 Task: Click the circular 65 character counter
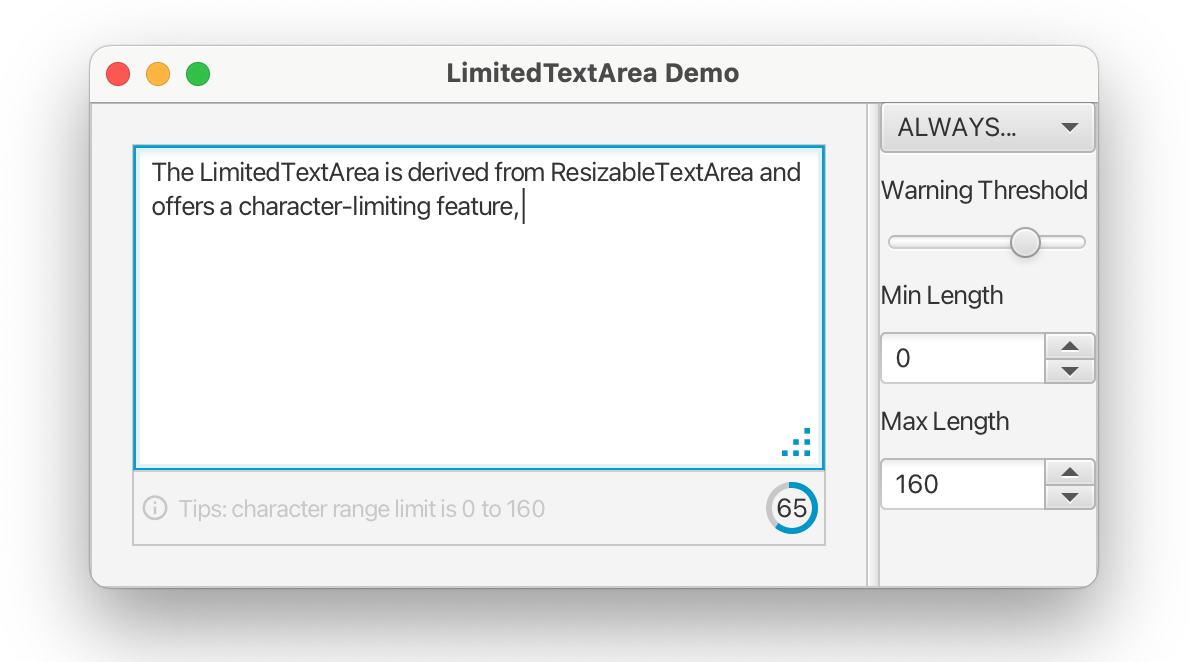pos(791,509)
